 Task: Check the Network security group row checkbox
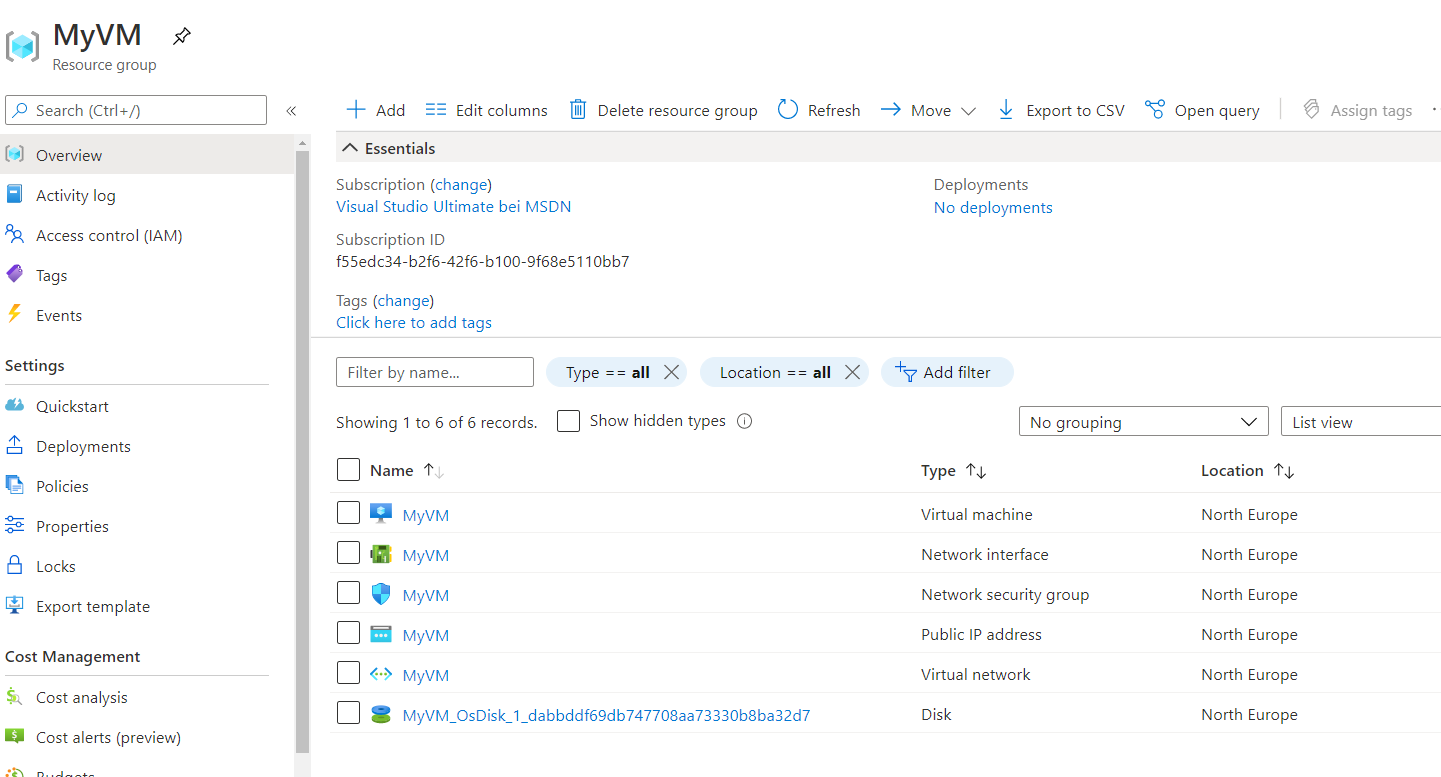(348, 592)
